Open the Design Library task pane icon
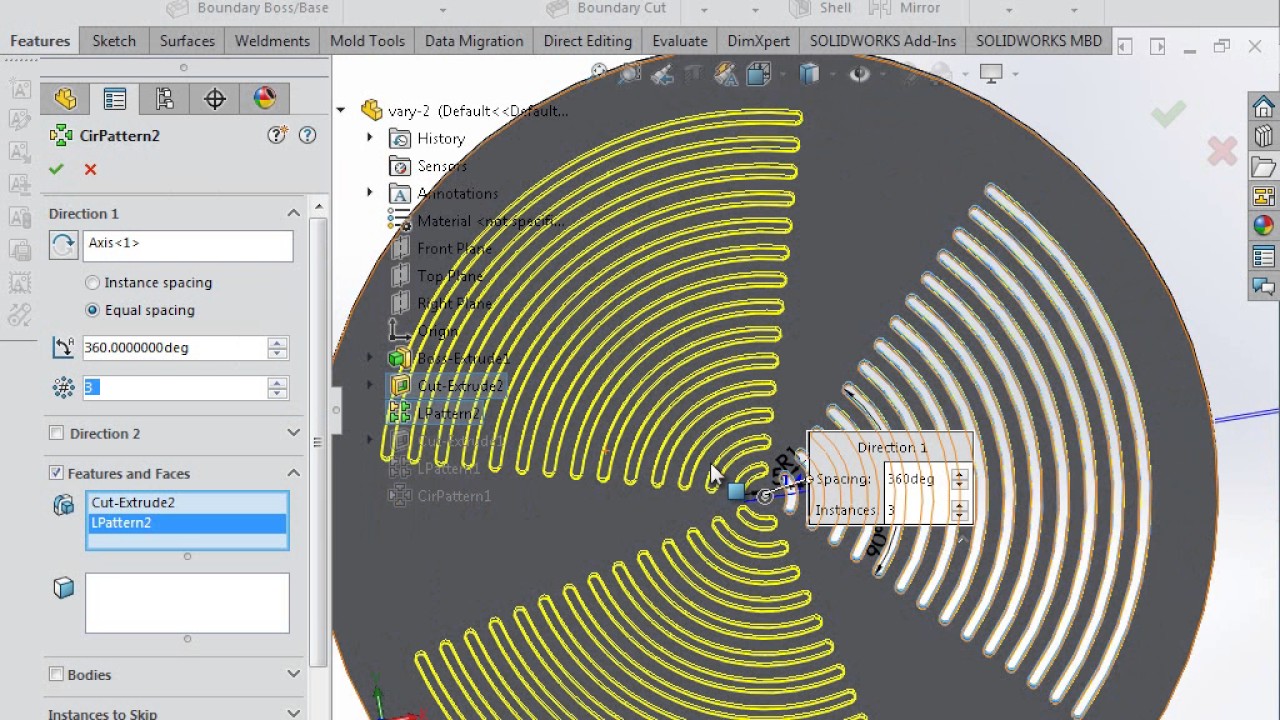 [x=1264, y=136]
